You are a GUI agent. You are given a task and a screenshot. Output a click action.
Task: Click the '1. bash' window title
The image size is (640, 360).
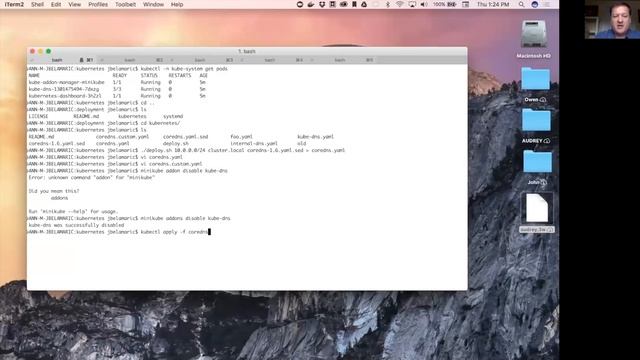[247, 51]
